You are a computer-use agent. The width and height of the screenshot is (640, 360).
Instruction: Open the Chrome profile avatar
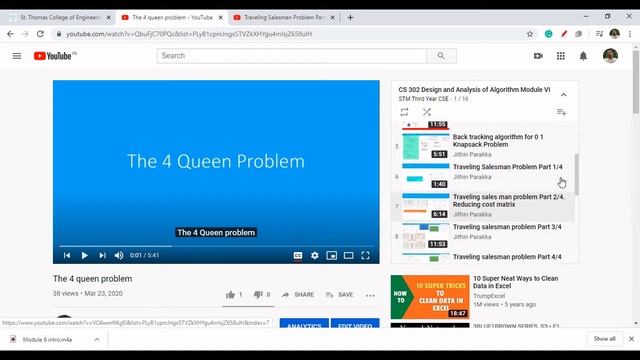click(615, 34)
